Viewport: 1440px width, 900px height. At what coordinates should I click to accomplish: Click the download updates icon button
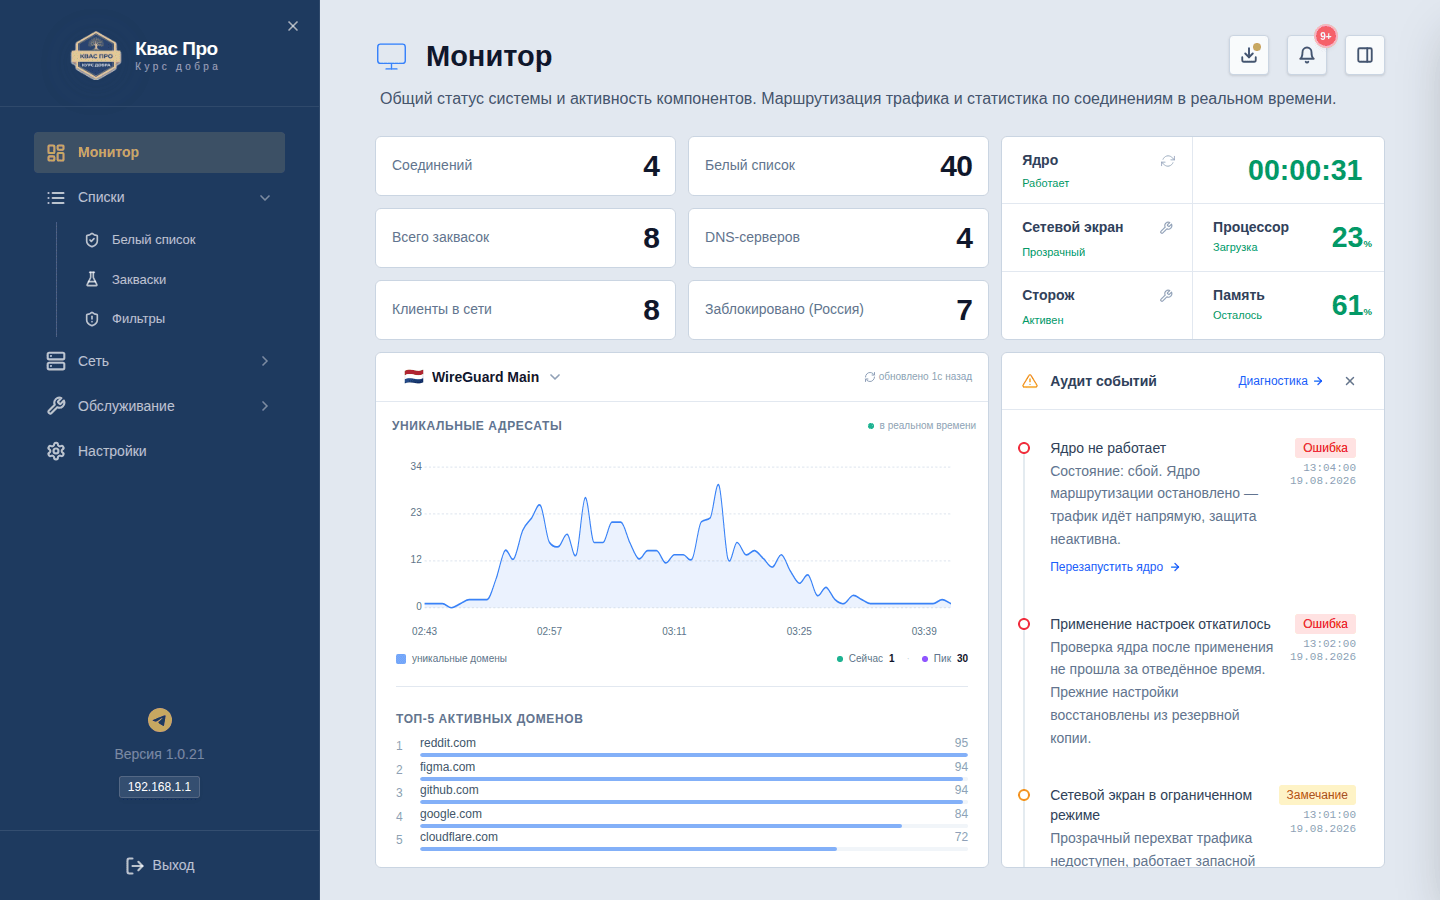click(1249, 55)
